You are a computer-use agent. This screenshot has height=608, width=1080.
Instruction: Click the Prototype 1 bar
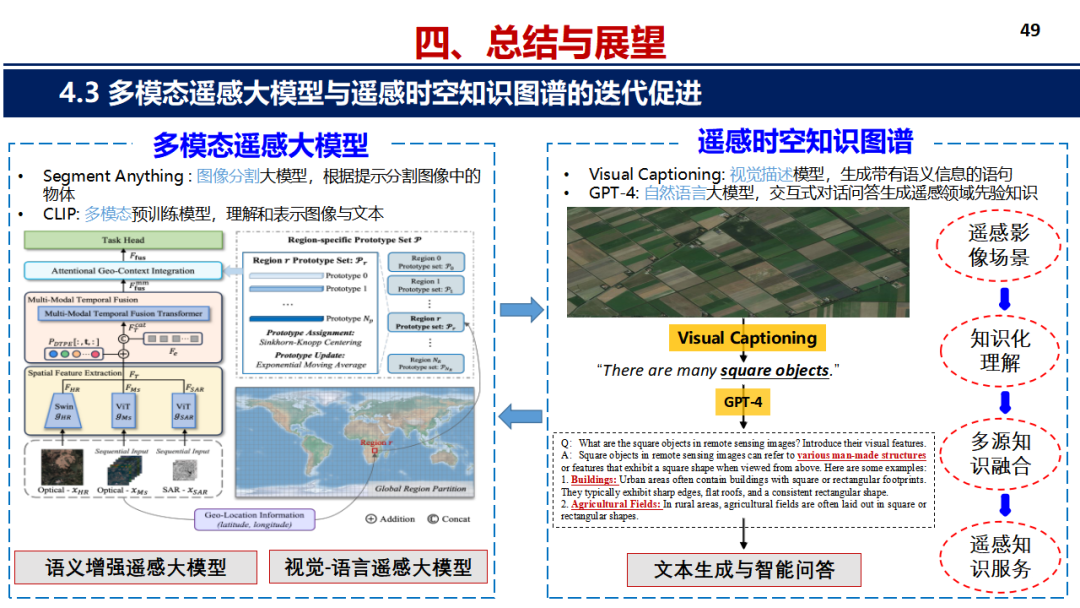click(286, 289)
